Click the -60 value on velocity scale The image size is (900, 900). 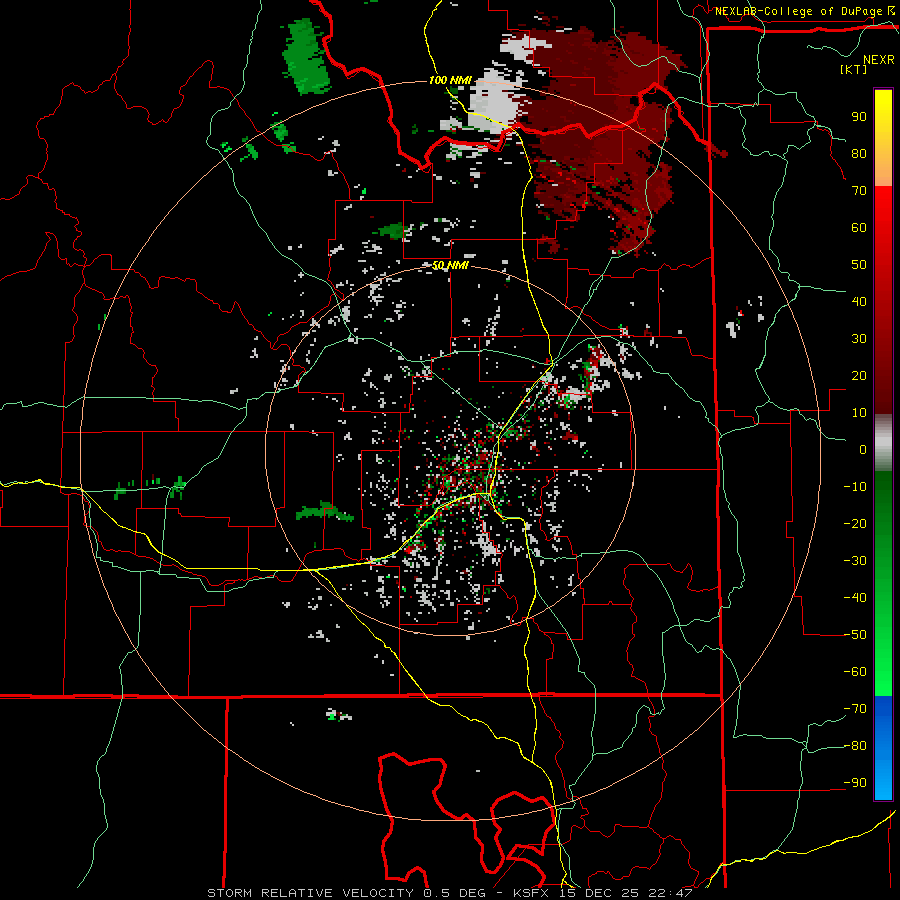tap(855, 672)
